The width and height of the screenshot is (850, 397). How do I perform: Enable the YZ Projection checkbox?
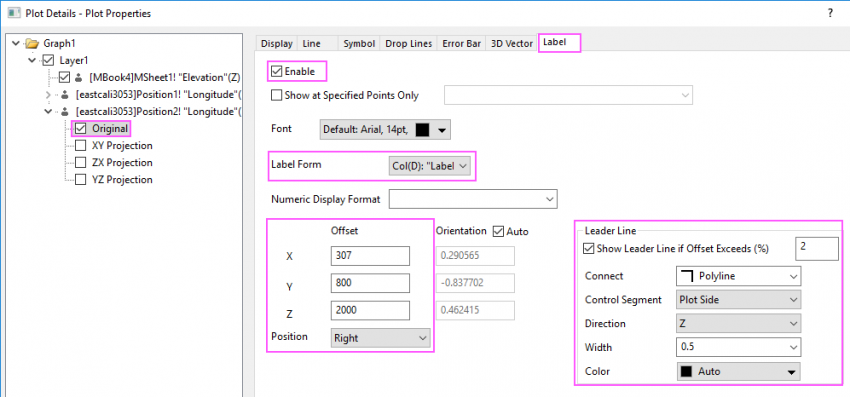81,180
